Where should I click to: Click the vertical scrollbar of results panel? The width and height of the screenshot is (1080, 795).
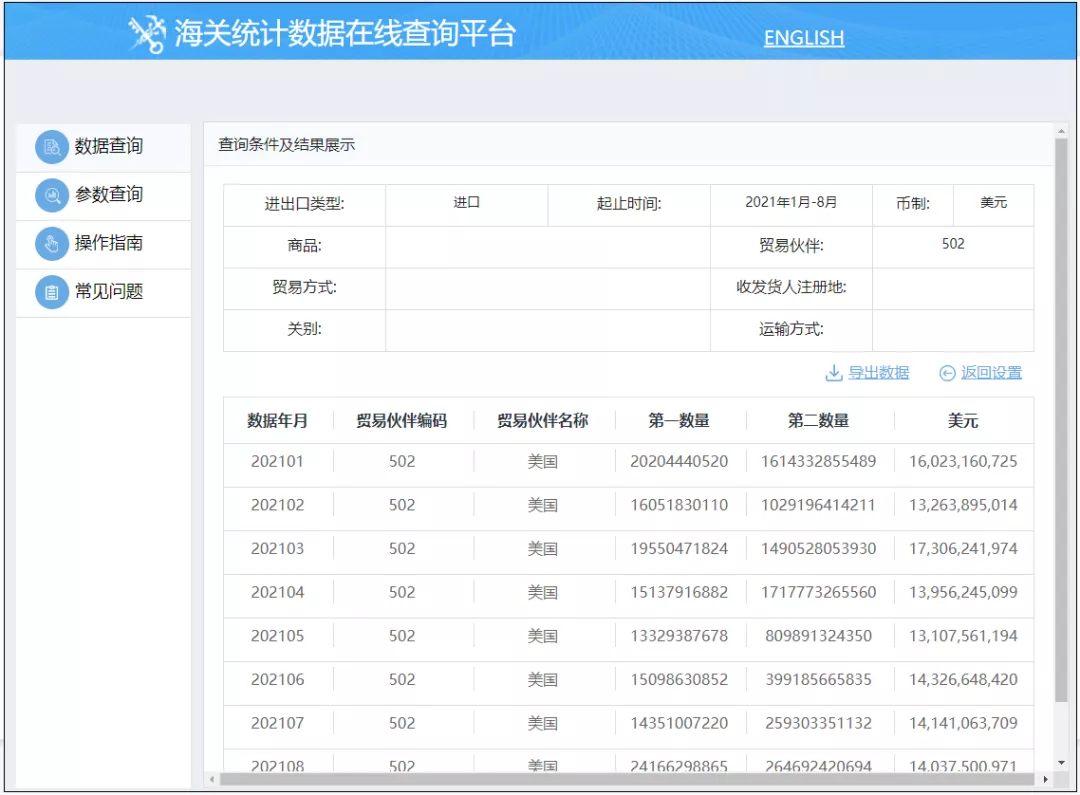click(1061, 420)
